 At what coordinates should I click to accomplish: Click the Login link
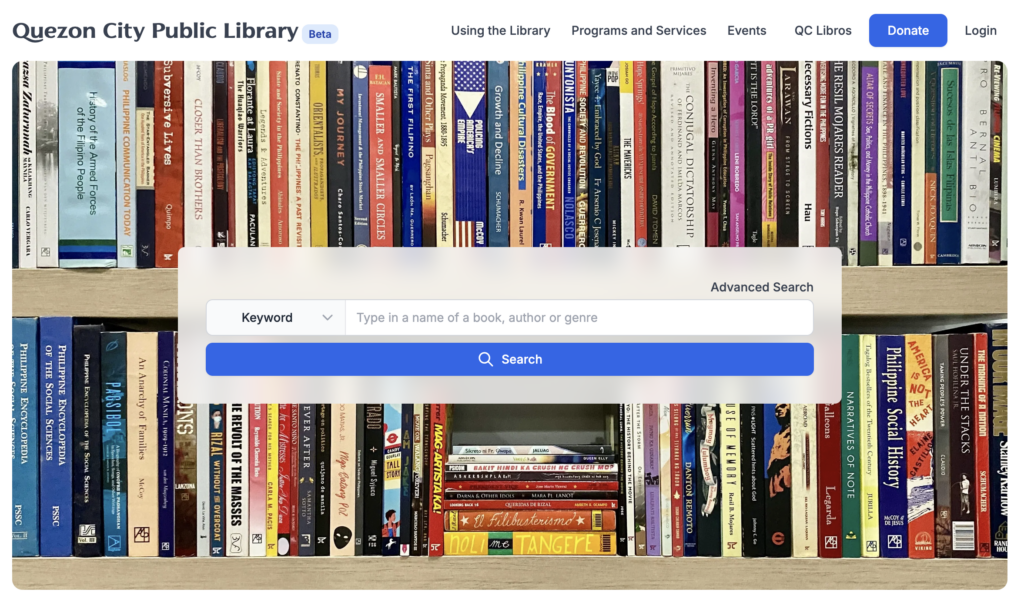980,30
